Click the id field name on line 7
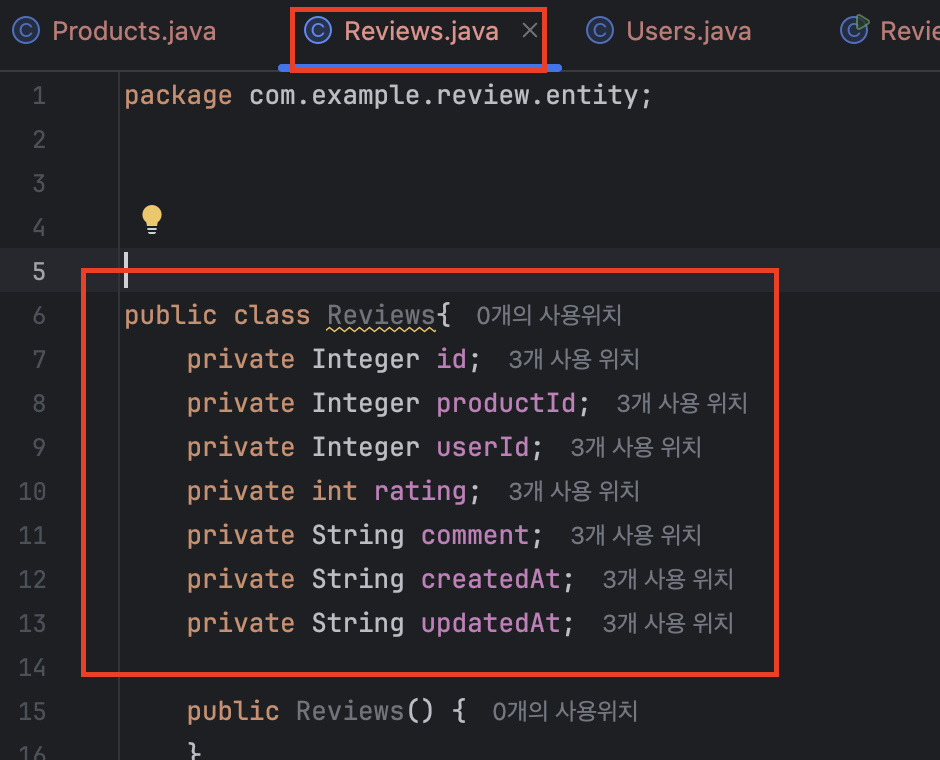Viewport: 940px width, 760px height. (451, 360)
